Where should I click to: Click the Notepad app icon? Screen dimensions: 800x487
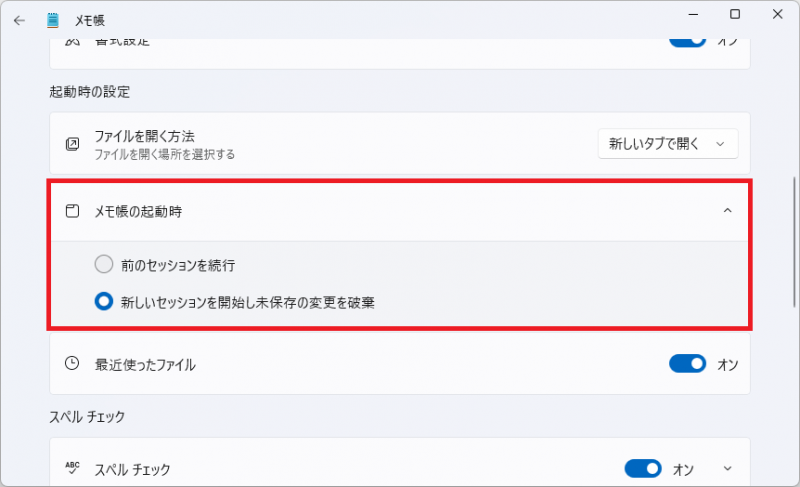[x=53, y=19]
